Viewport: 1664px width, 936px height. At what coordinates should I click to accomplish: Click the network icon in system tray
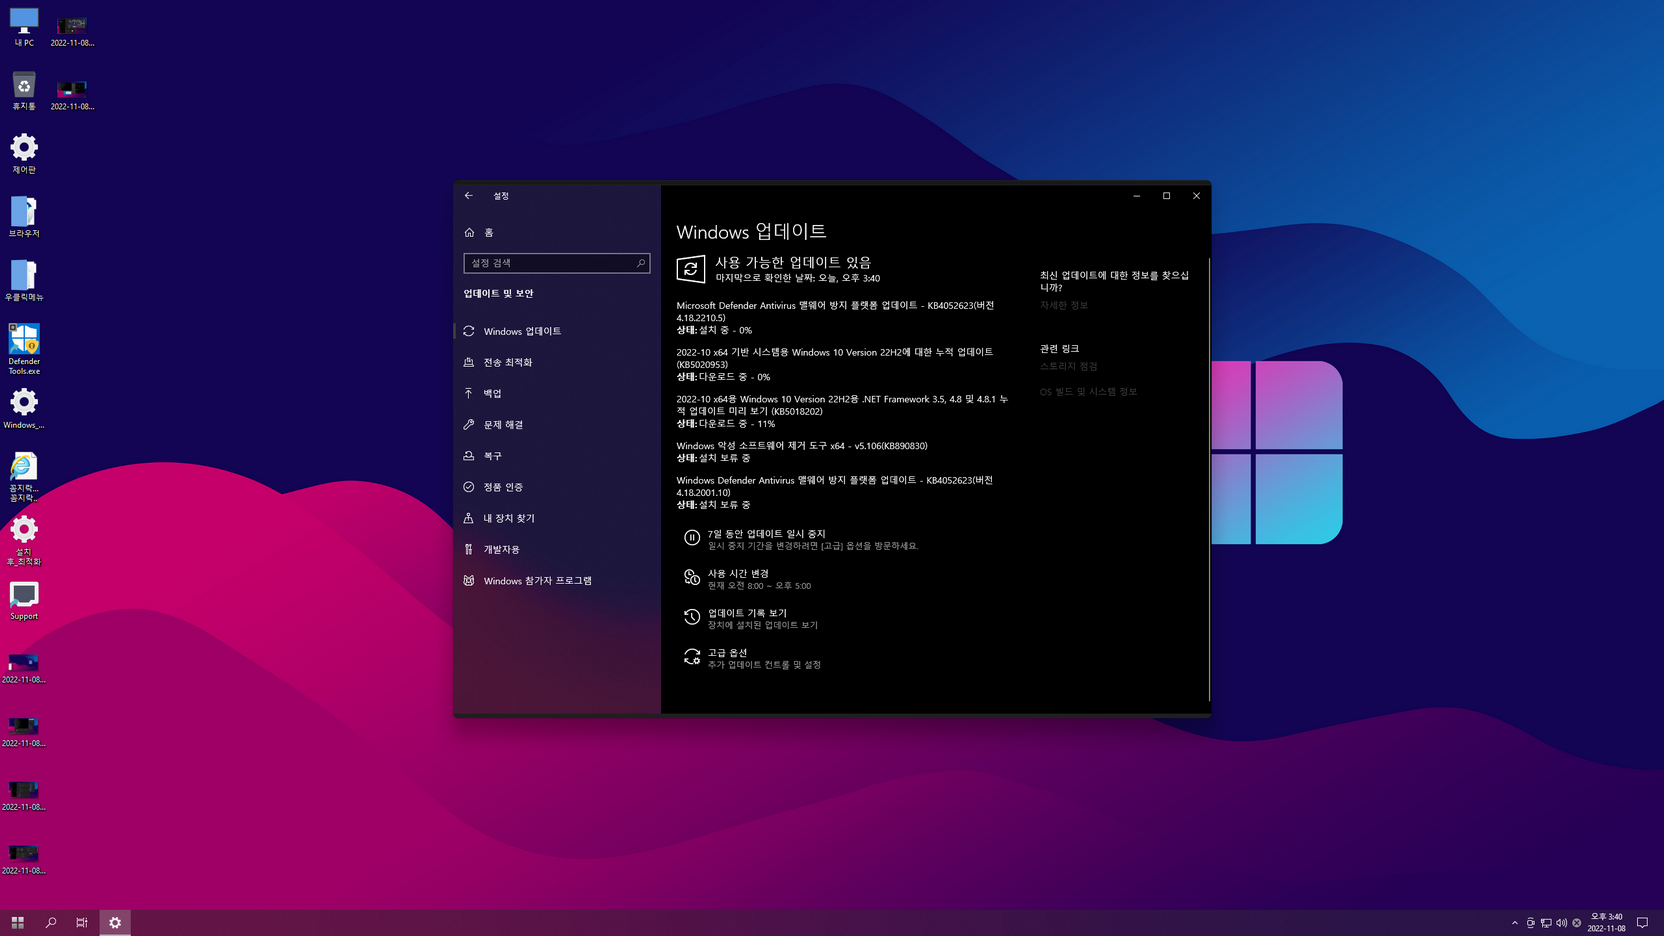click(1546, 923)
